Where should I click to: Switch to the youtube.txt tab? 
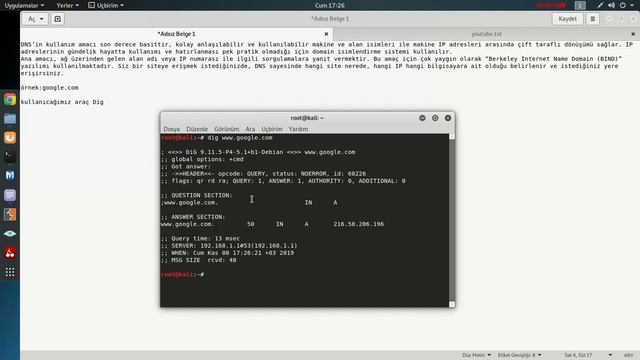point(486,34)
